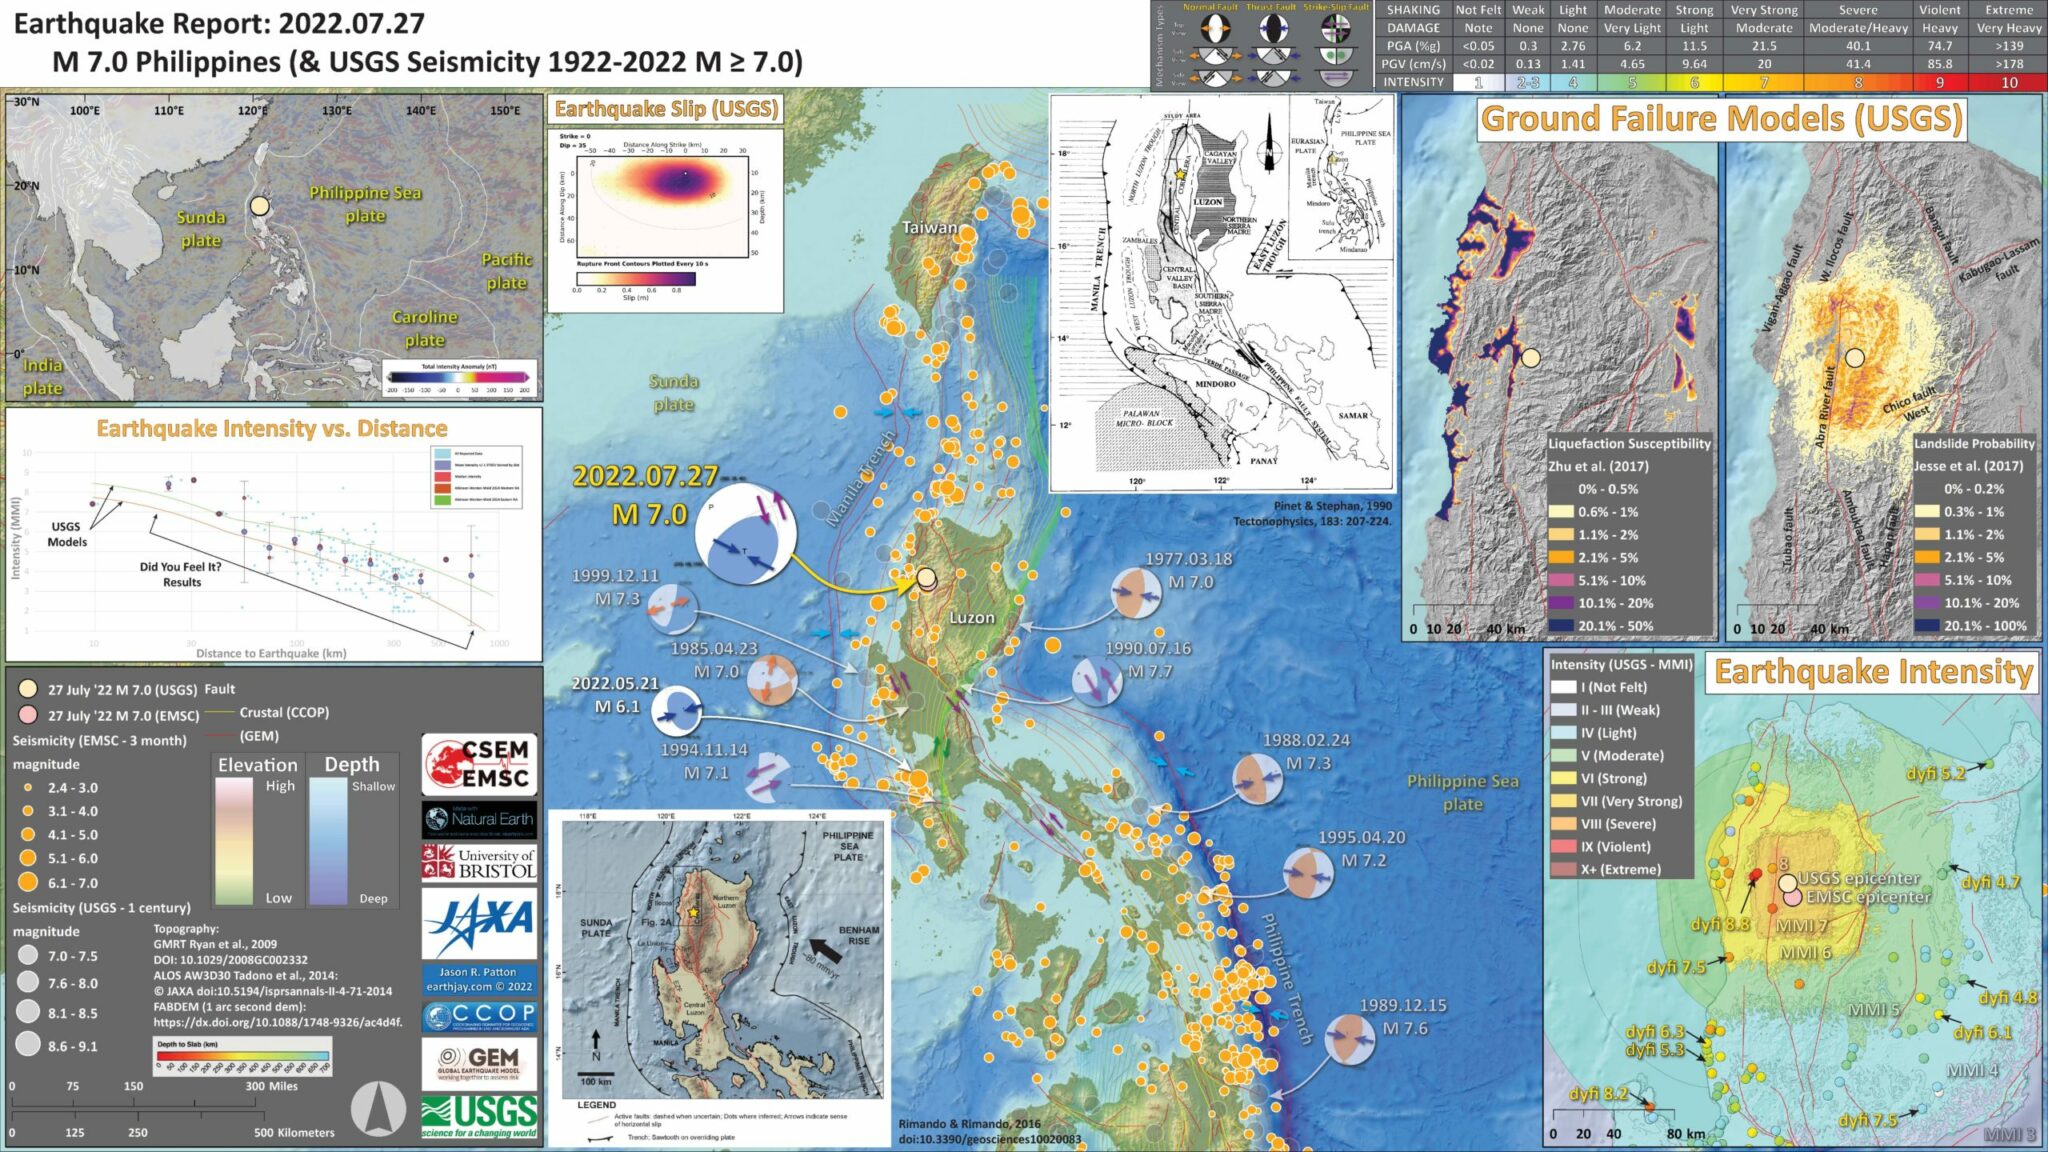Click the EMSC epicenter pink circle in legend

[x=28, y=715]
